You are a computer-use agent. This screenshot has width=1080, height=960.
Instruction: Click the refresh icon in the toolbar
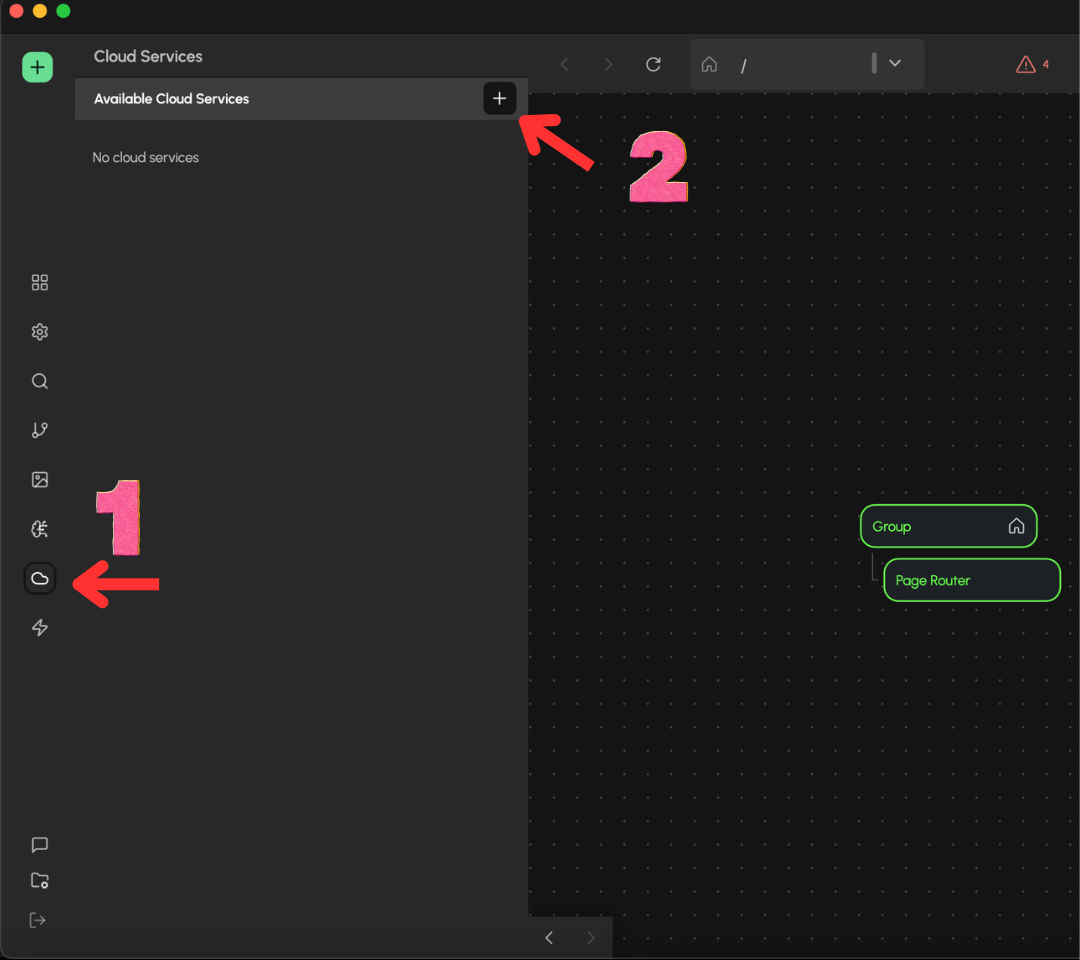pyautogui.click(x=654, y=64)
